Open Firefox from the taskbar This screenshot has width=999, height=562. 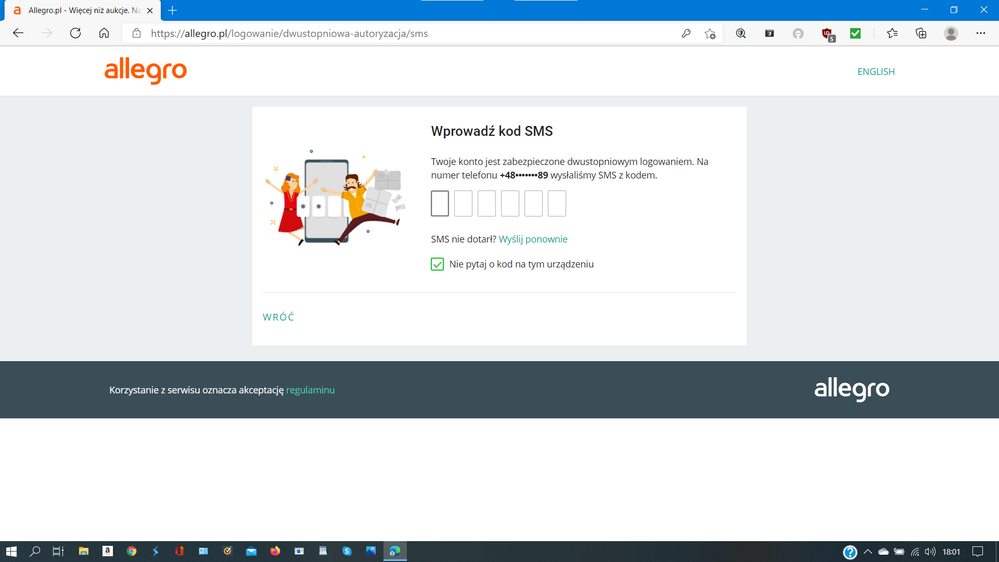(x=275, y=551)
